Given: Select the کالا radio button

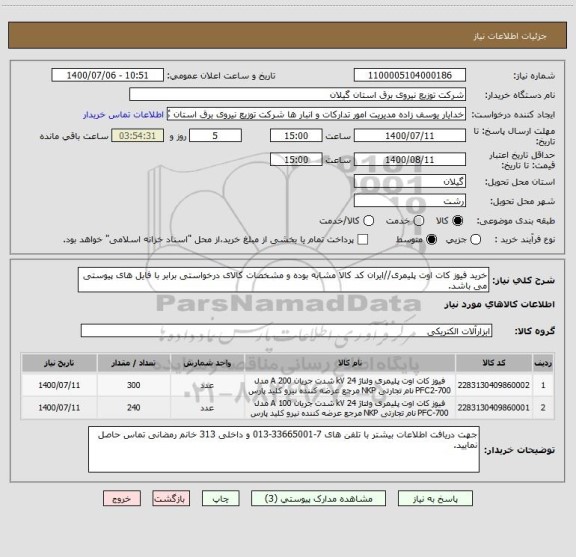Looking at the screenshot, I should click(458, 220).
